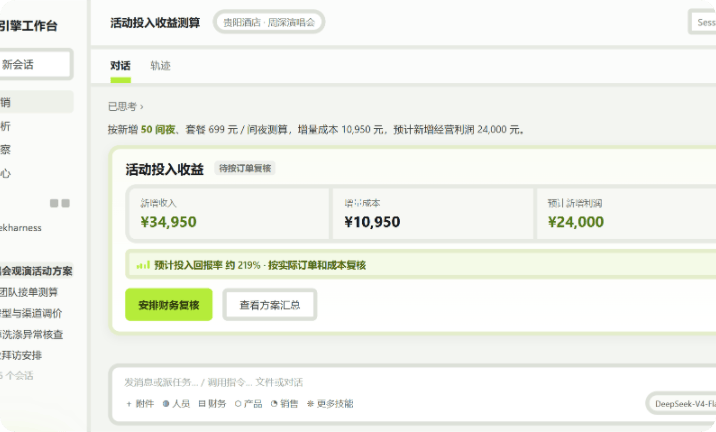Click the 个会话 conversation count text
This screenshot has width=716, height=432.
(17, 376)
